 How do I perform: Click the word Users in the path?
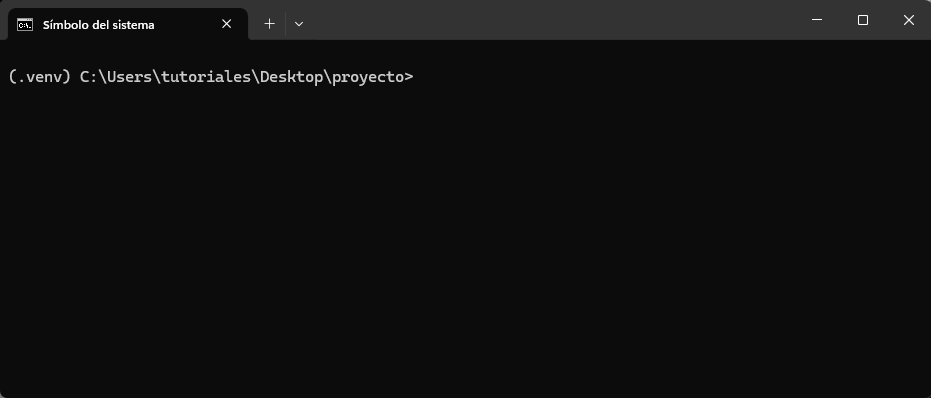(130, 77)
